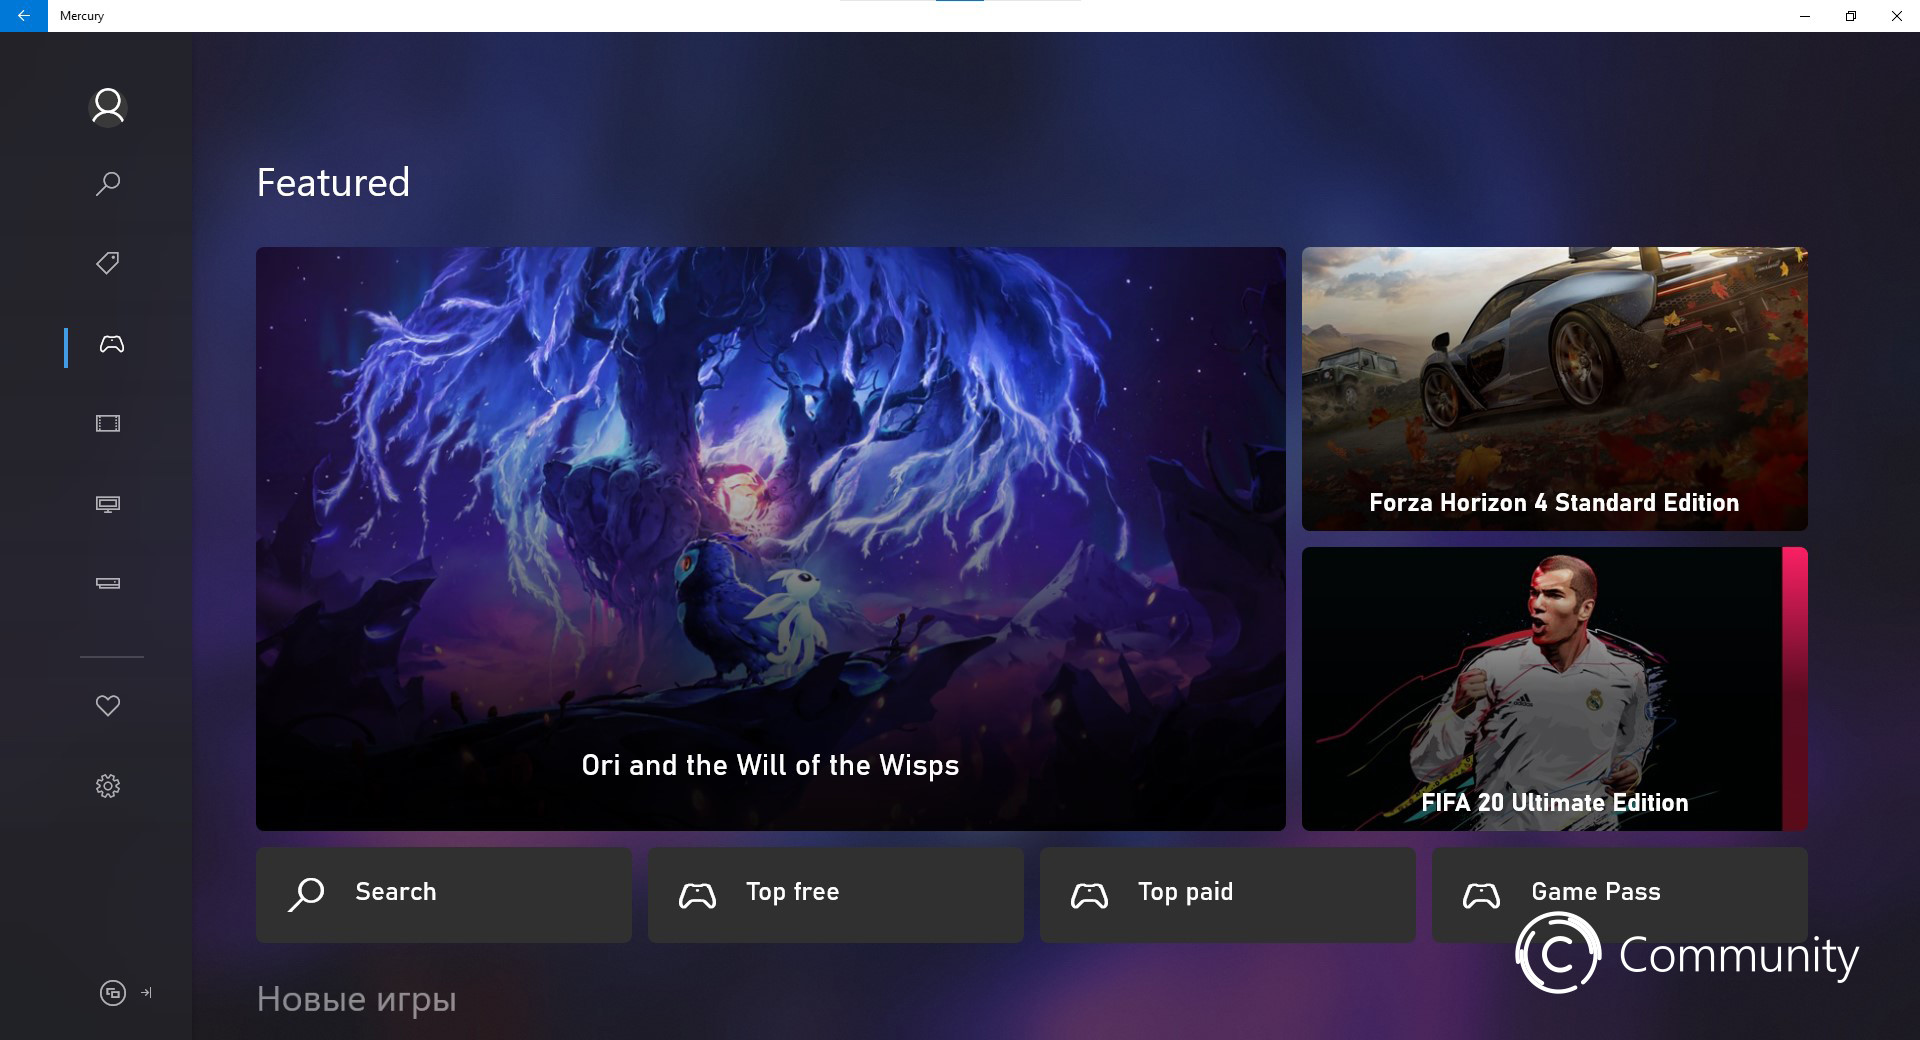
Task: Click the Search quick filter tile
Action: [443, 893]
